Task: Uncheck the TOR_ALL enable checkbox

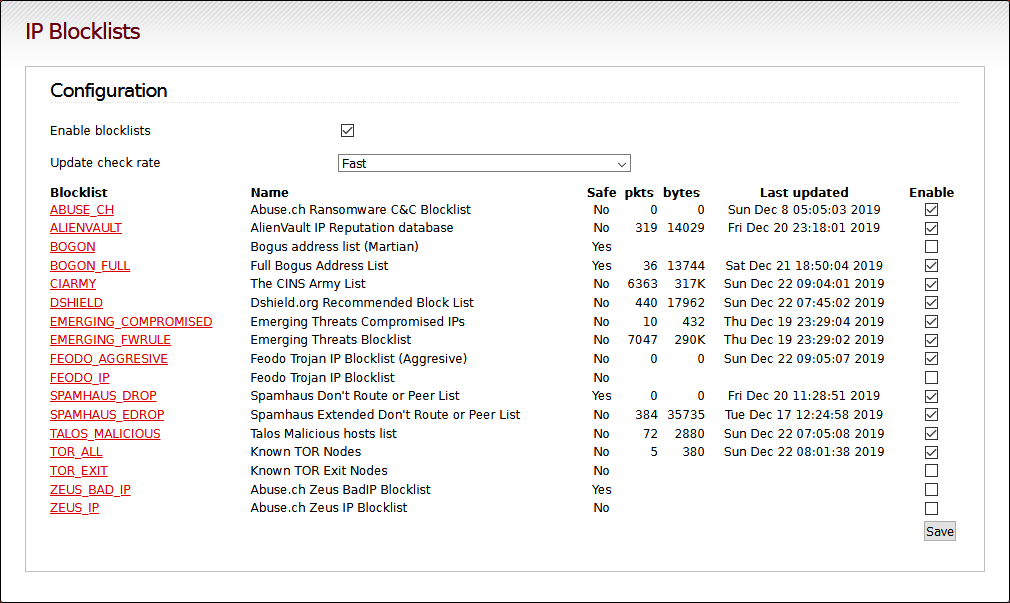Action: coord(931,452)
